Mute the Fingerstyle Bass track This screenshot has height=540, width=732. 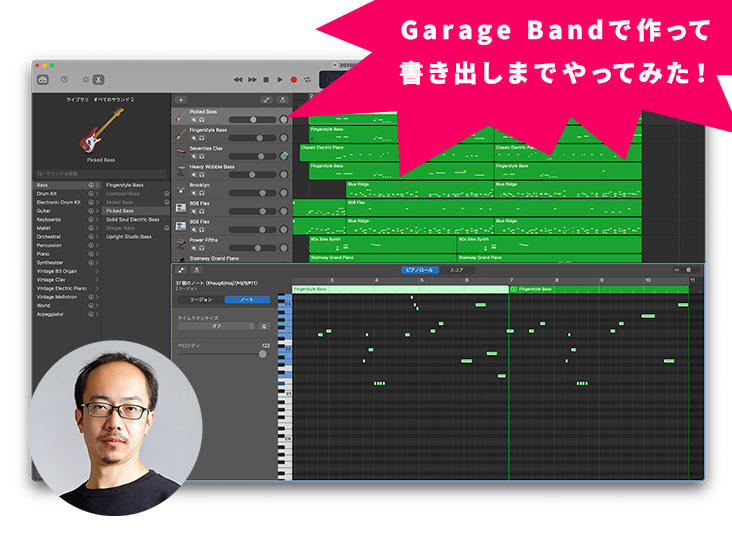click(194, 138)
